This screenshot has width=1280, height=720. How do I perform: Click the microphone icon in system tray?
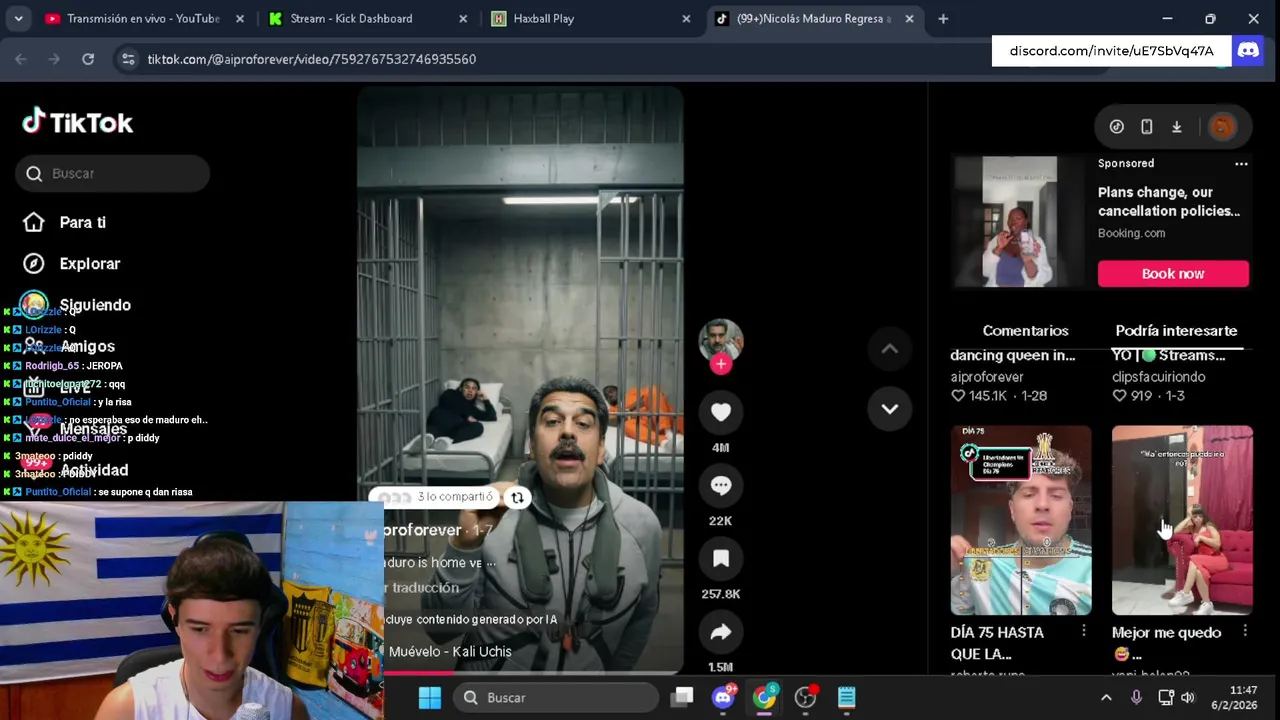tap(1136, 698)
